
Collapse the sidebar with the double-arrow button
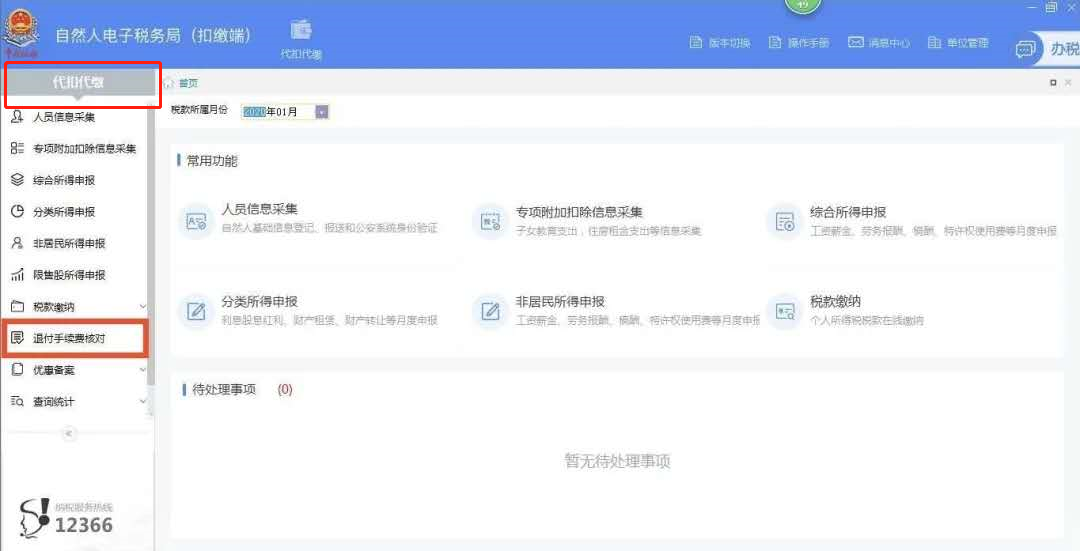pos(69,433)
